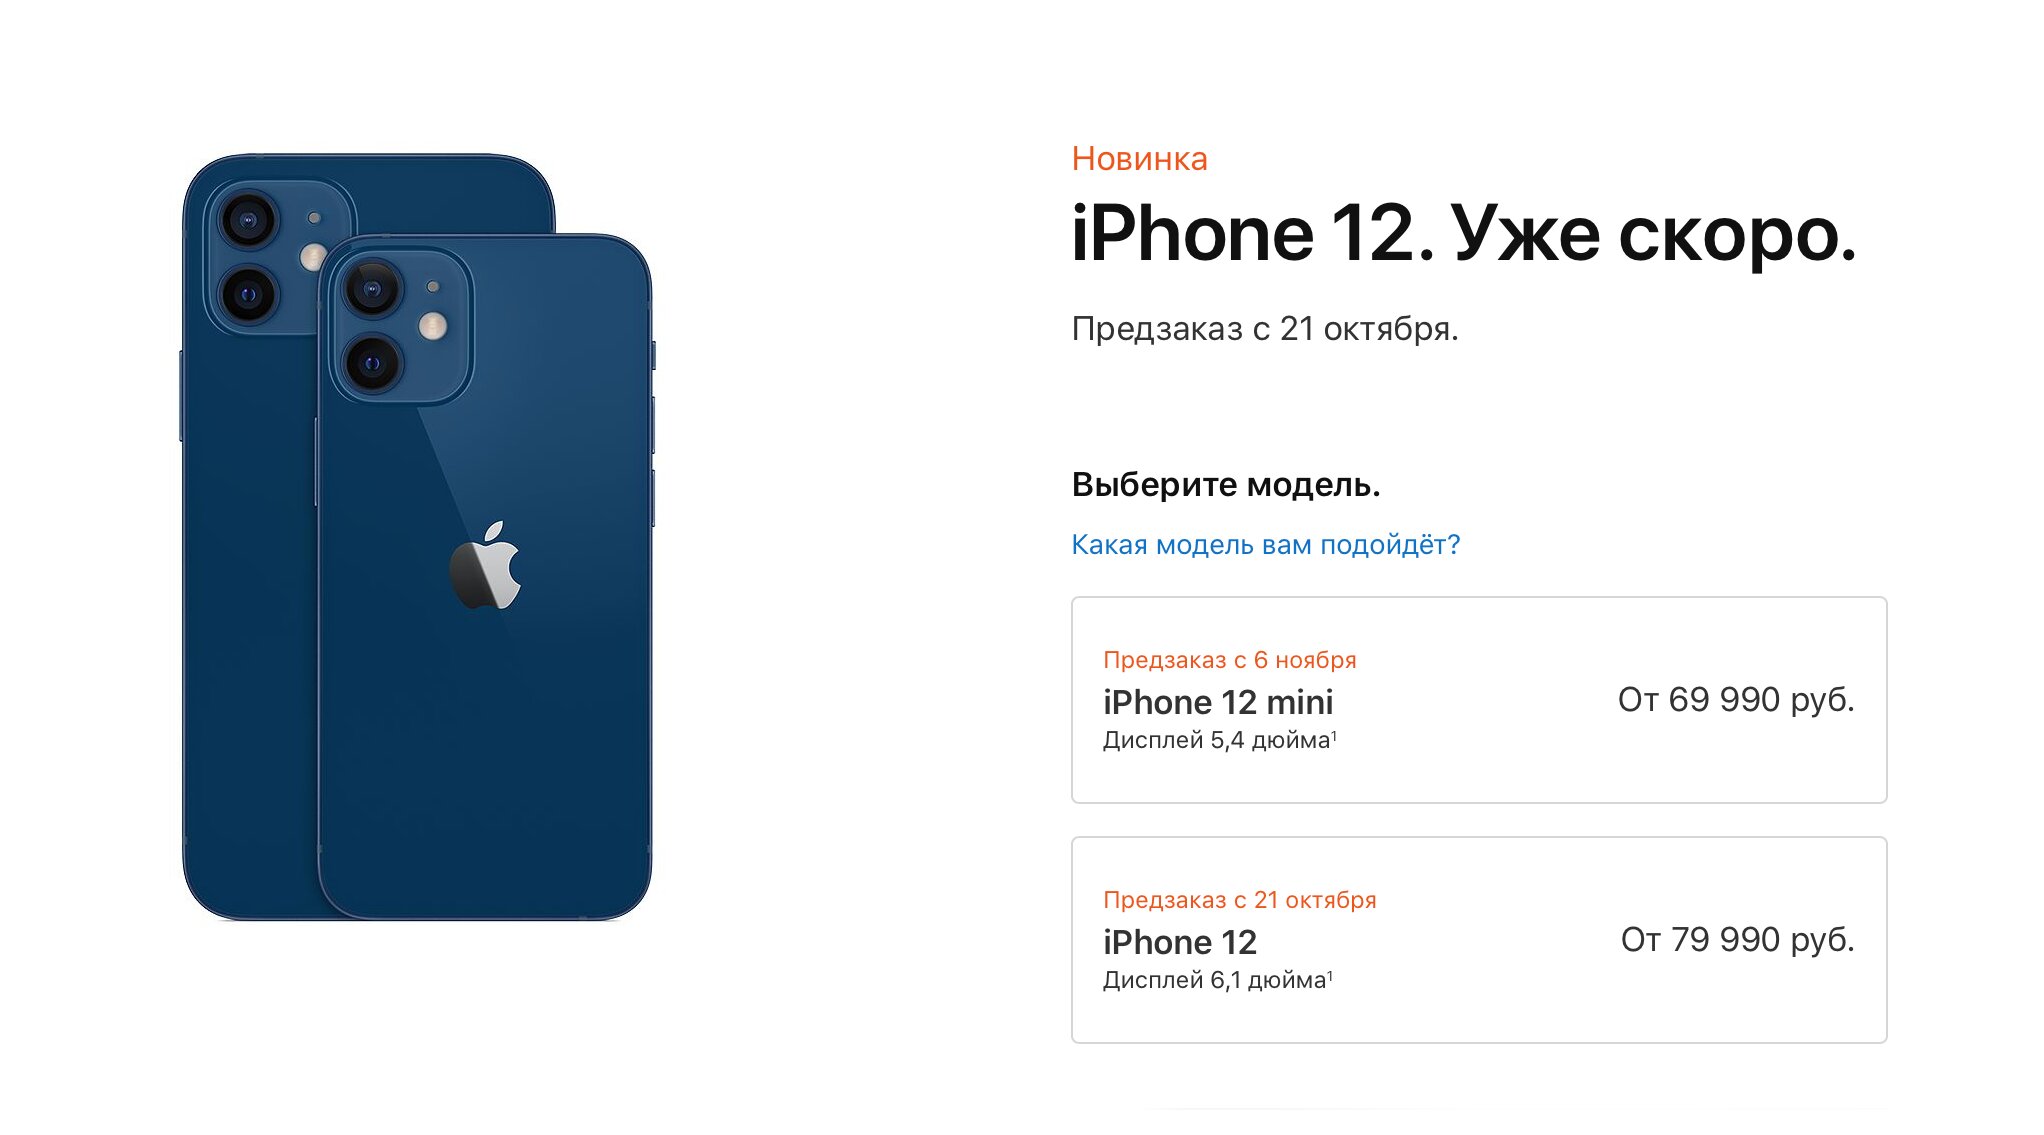Click the orange "Новинка" label

1139,159
